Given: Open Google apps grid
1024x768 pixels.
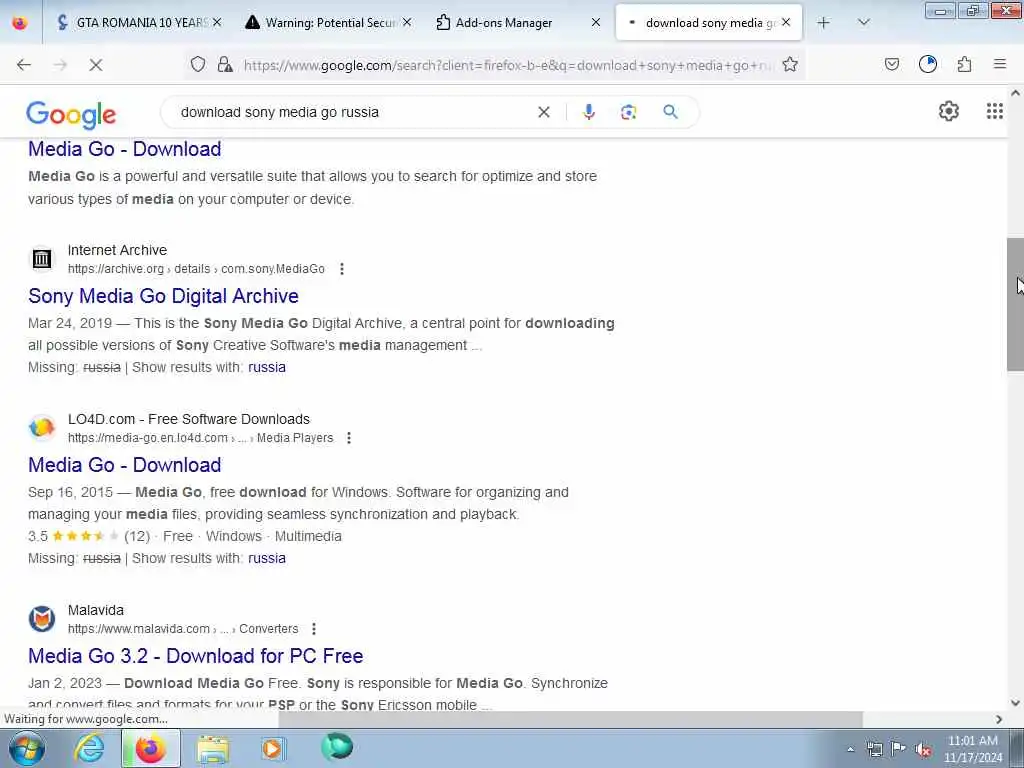Looking at the screenshot, I should 994,112.
